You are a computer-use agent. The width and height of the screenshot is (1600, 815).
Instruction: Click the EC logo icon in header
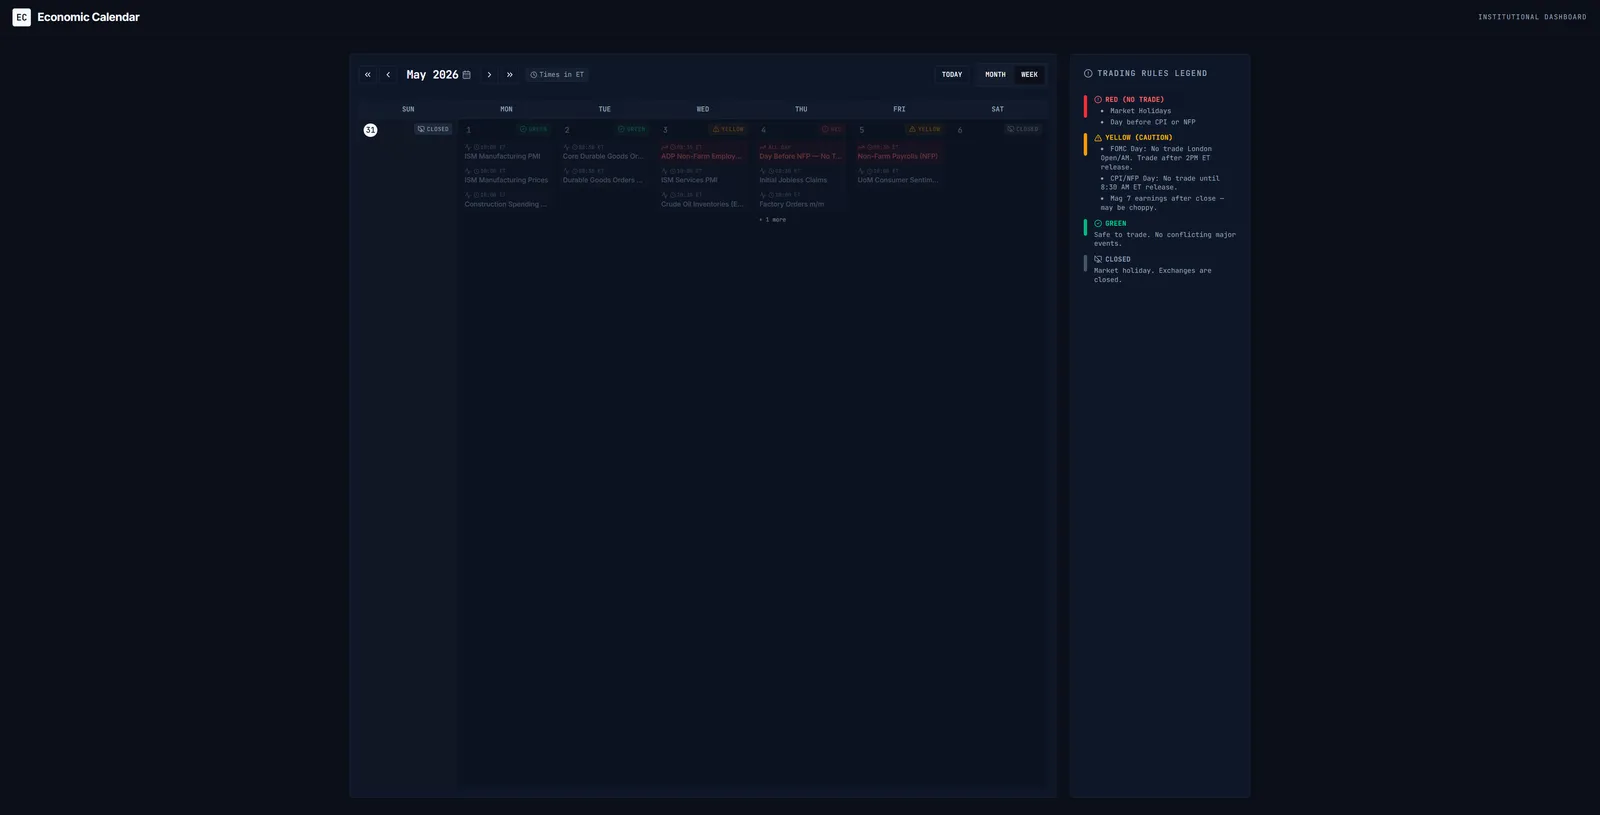[x=21, y=17]
